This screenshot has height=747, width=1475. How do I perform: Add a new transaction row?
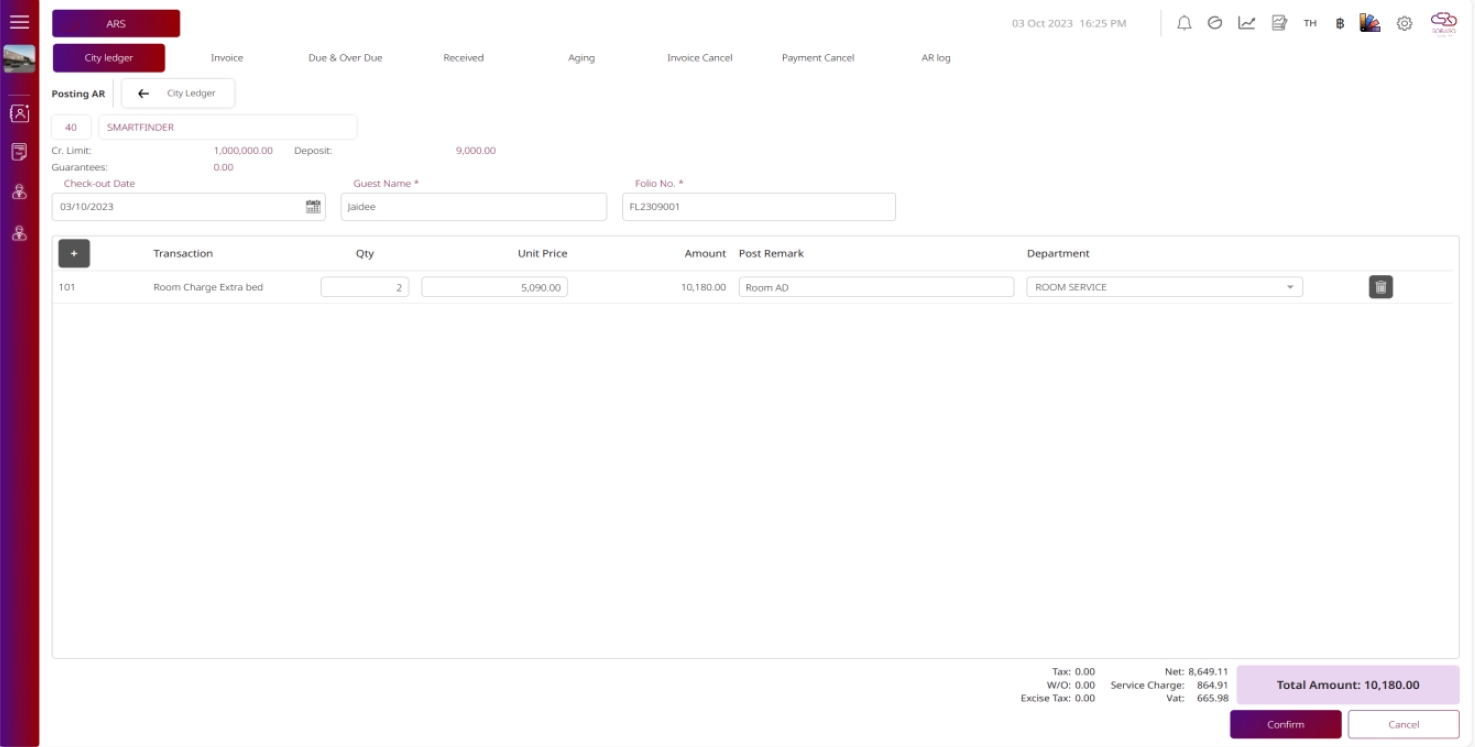(x=74, y=254)
